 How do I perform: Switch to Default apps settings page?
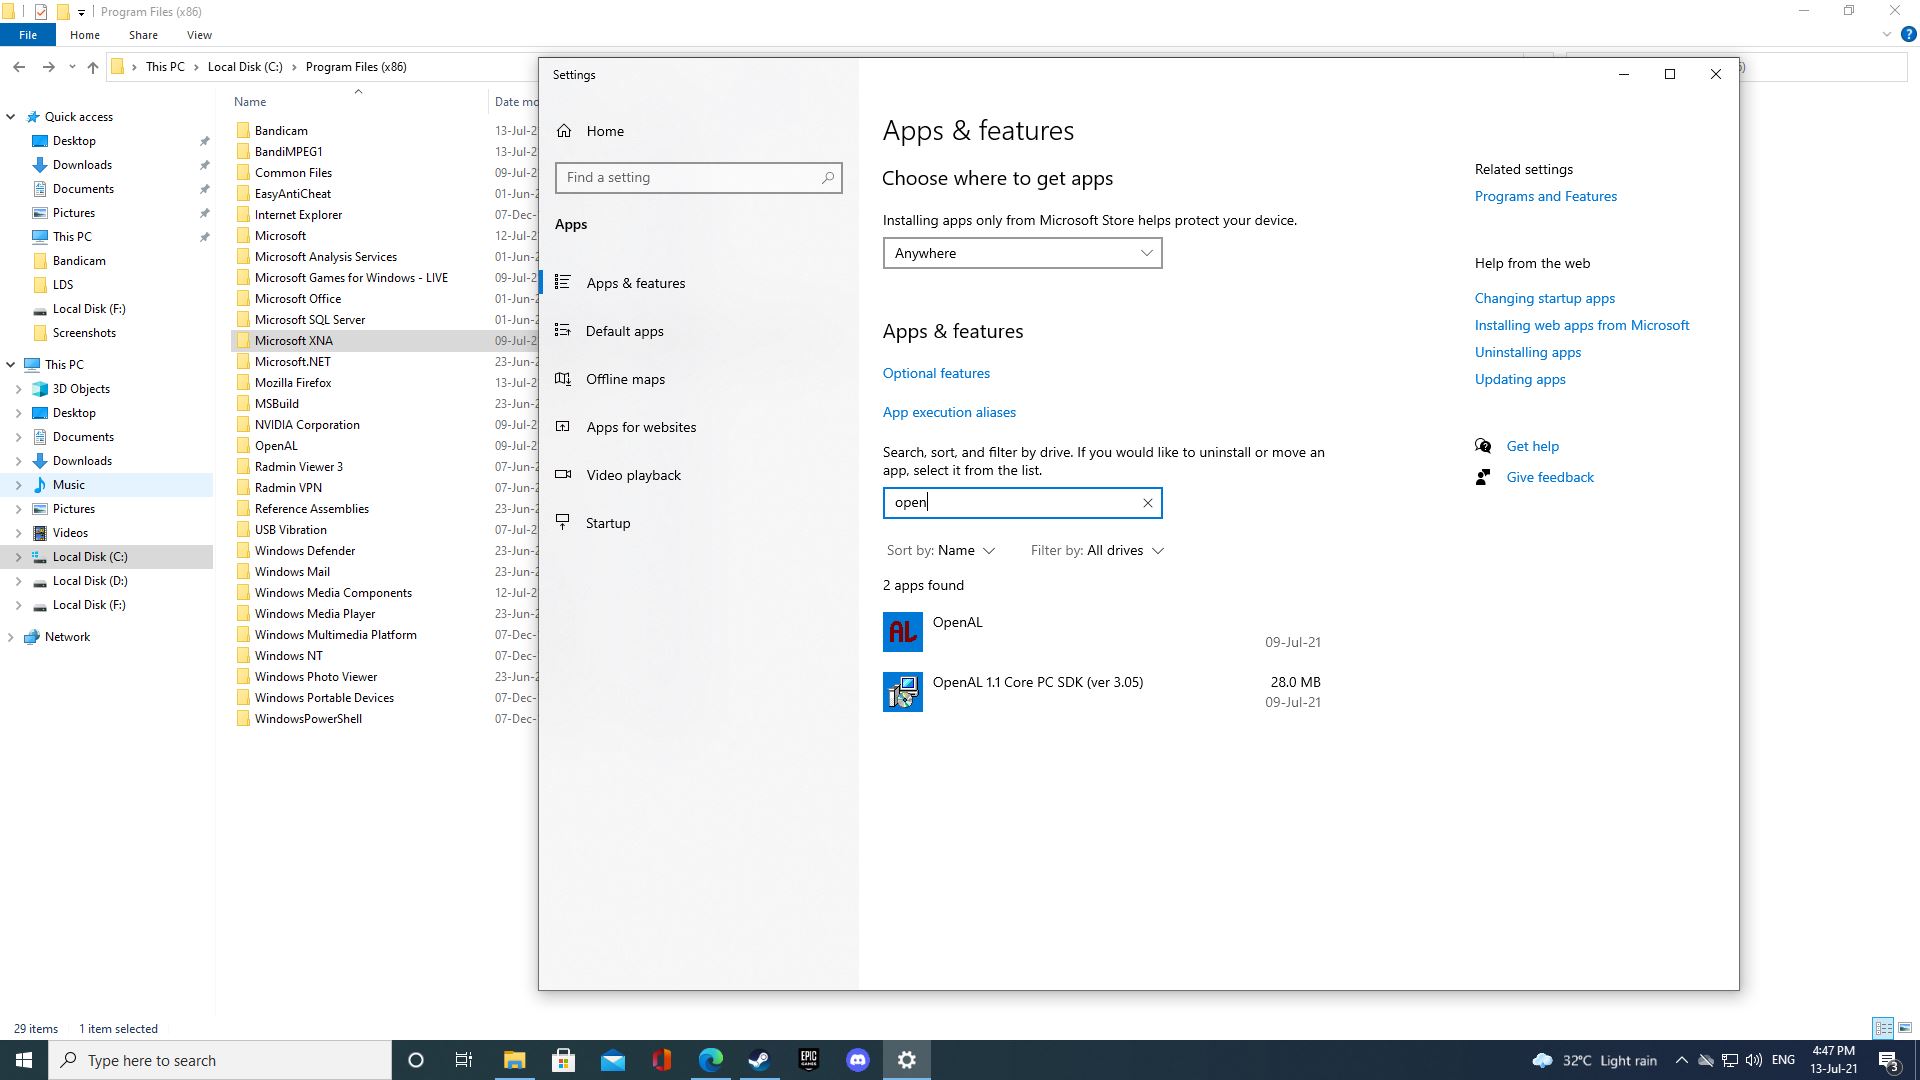click(x=624, y=331)
